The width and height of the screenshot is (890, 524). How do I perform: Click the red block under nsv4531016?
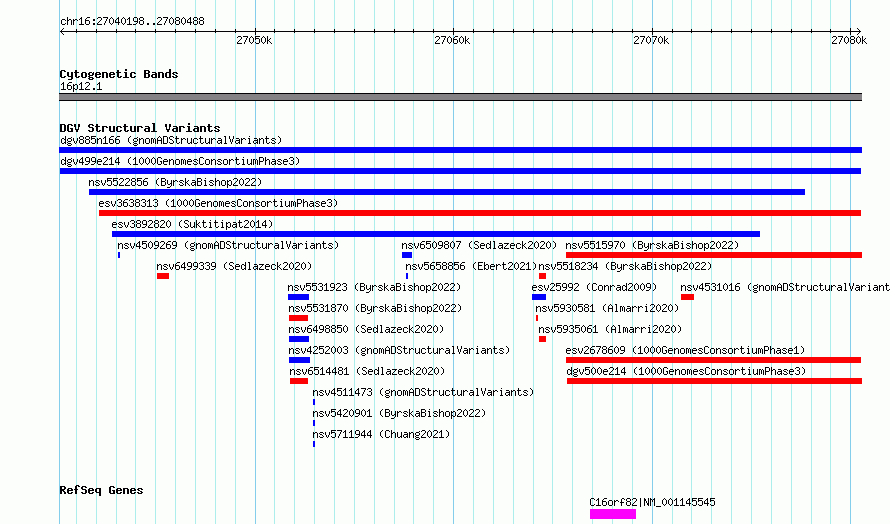pyautogui.click(x=687, y=297)
